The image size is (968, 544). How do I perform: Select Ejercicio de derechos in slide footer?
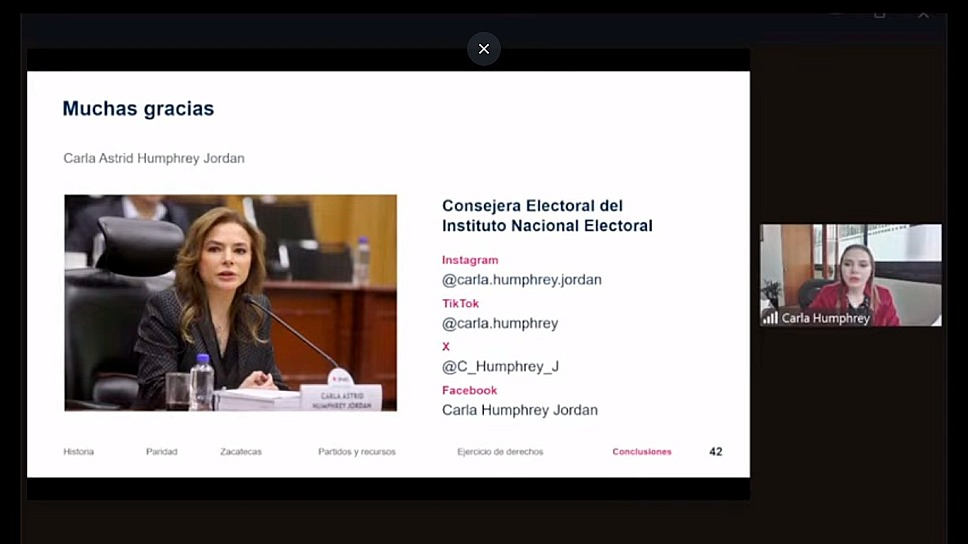(x=500, y=451)
